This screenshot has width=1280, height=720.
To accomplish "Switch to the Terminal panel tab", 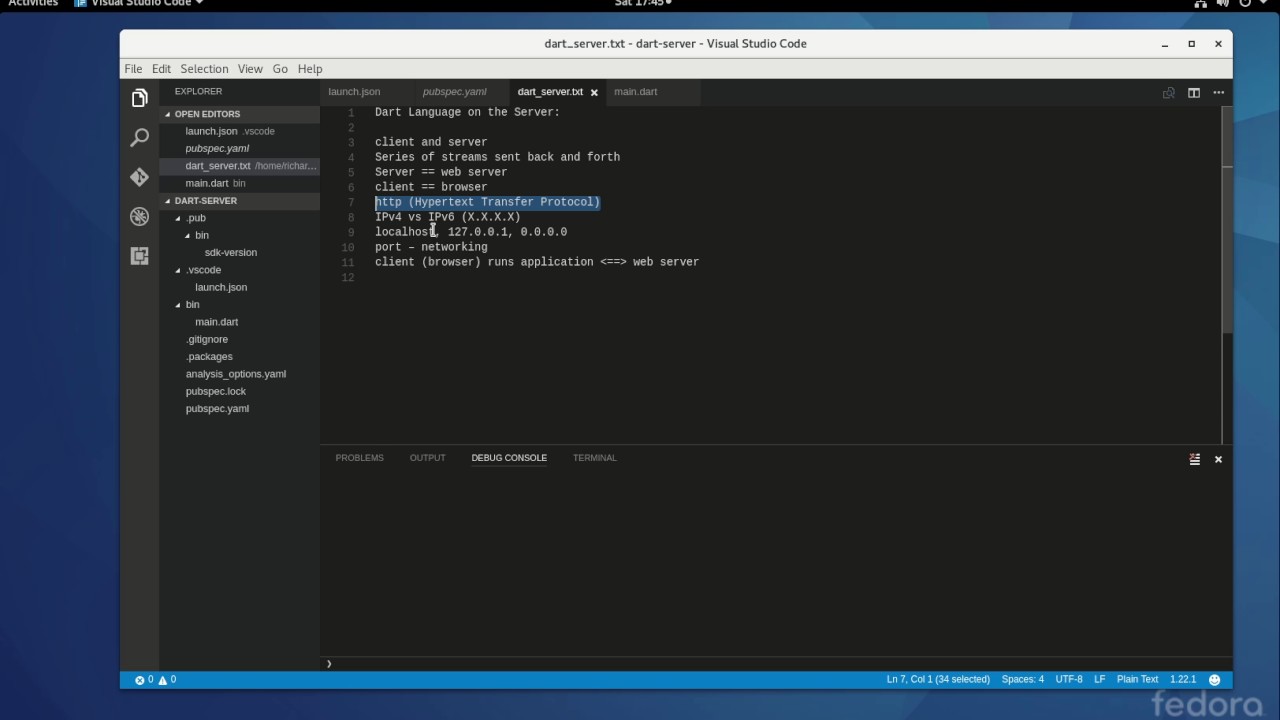I will pos(594,458).
